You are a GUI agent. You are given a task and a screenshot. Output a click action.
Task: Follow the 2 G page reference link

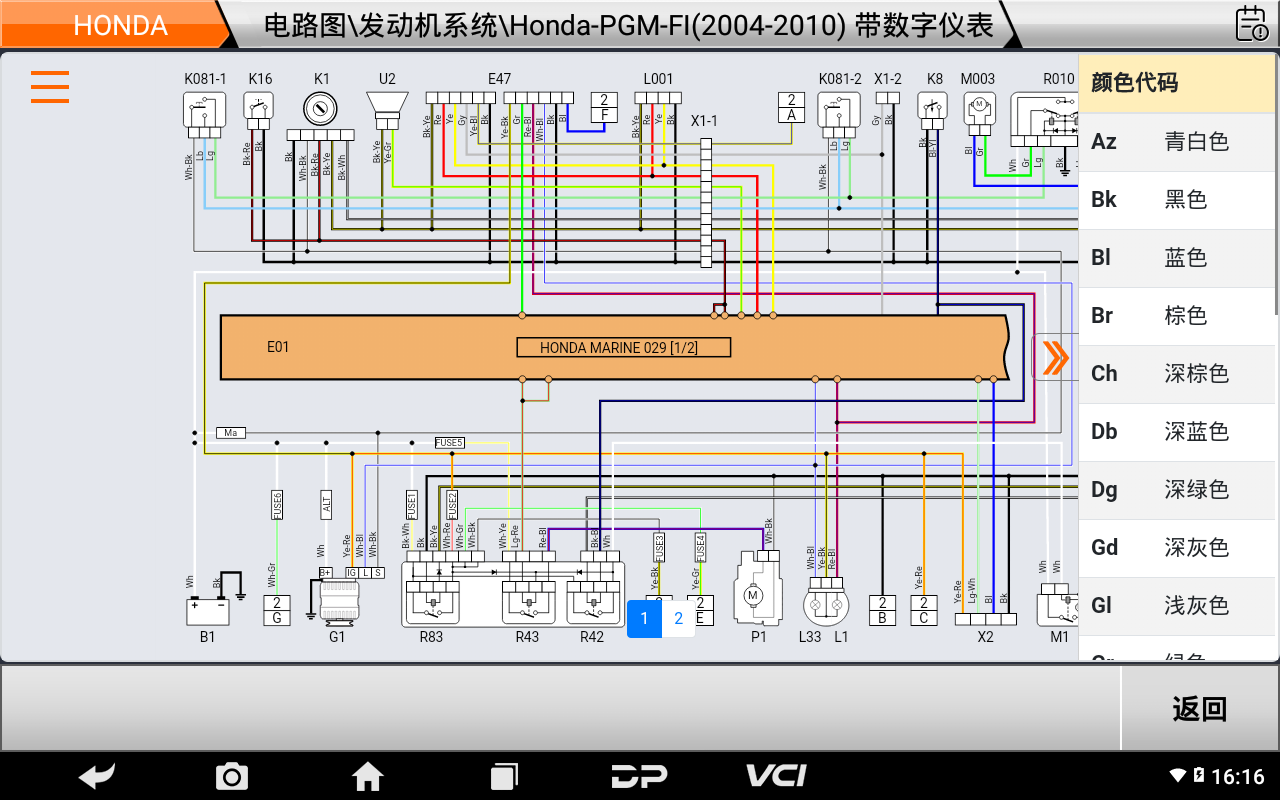(276, 610)
